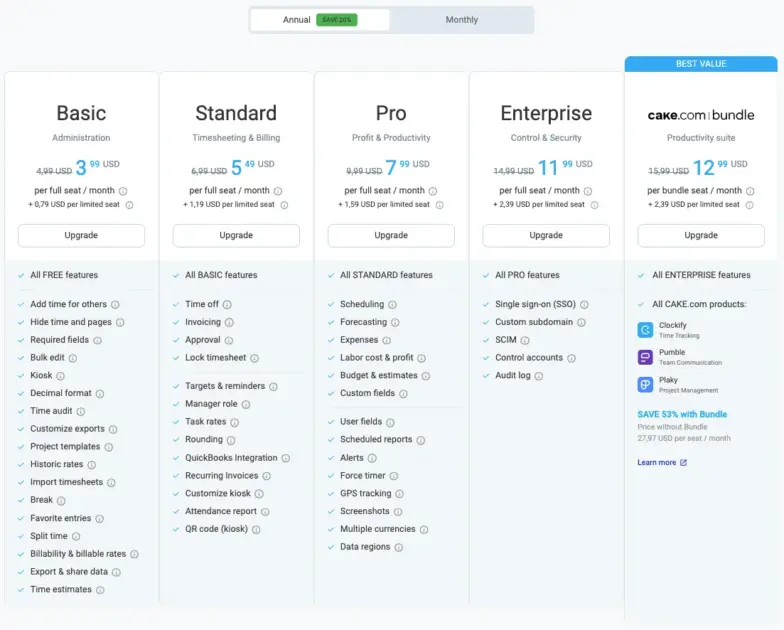Click the cake.com bundle logo
784x630 pixels.
pyautogui.click(x=701, y=115)
